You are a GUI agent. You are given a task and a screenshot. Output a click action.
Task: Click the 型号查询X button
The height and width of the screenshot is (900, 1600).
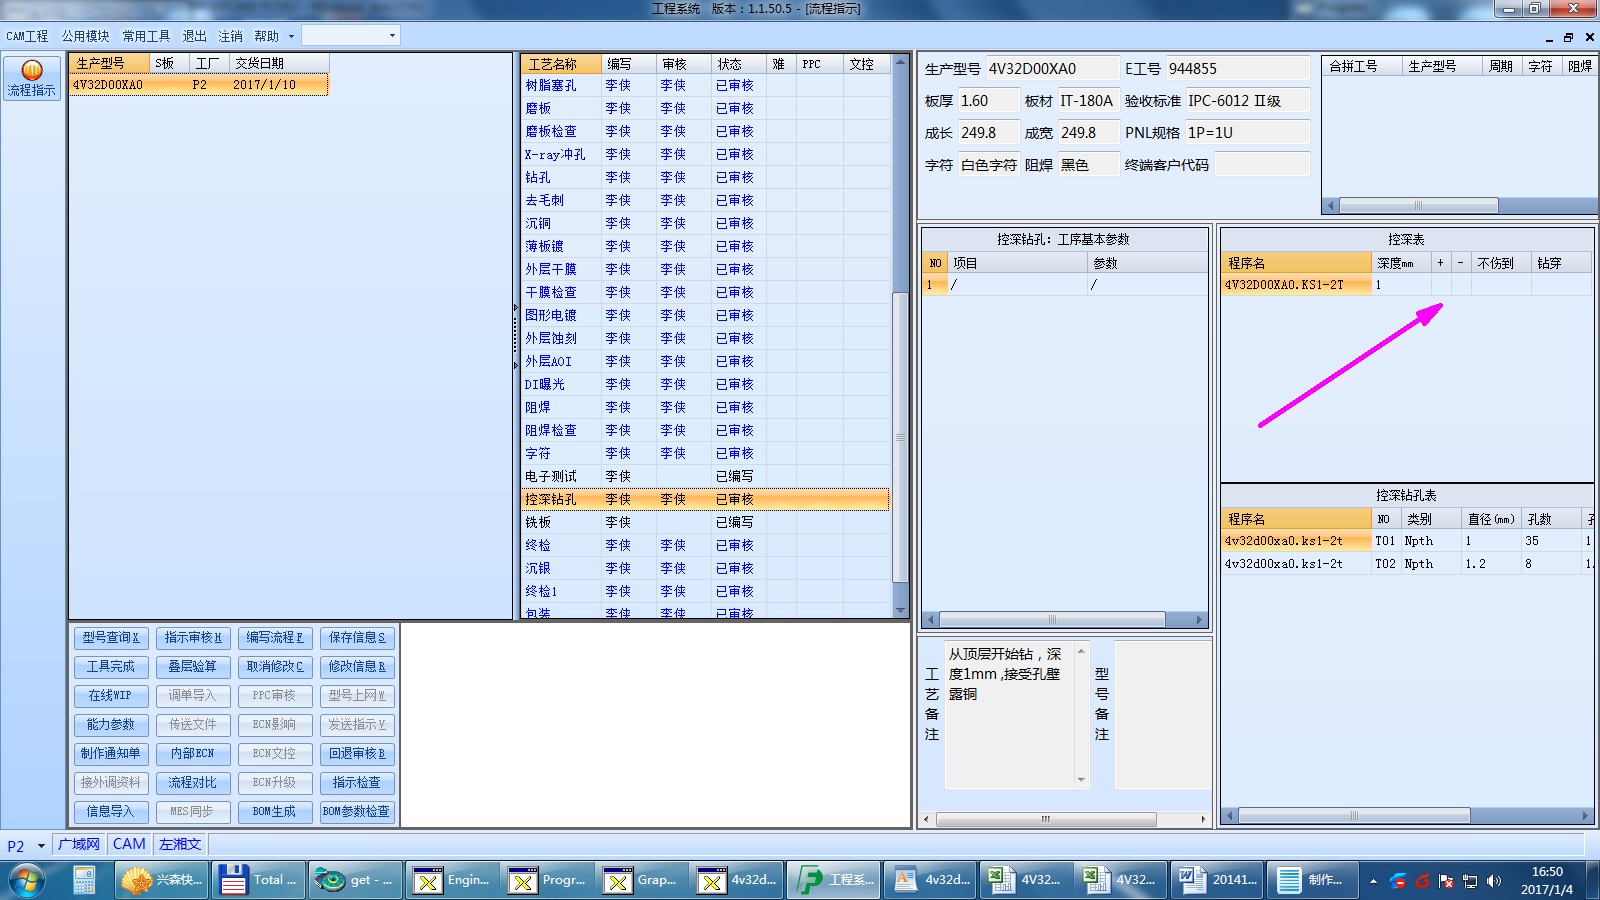pos(111,638)
